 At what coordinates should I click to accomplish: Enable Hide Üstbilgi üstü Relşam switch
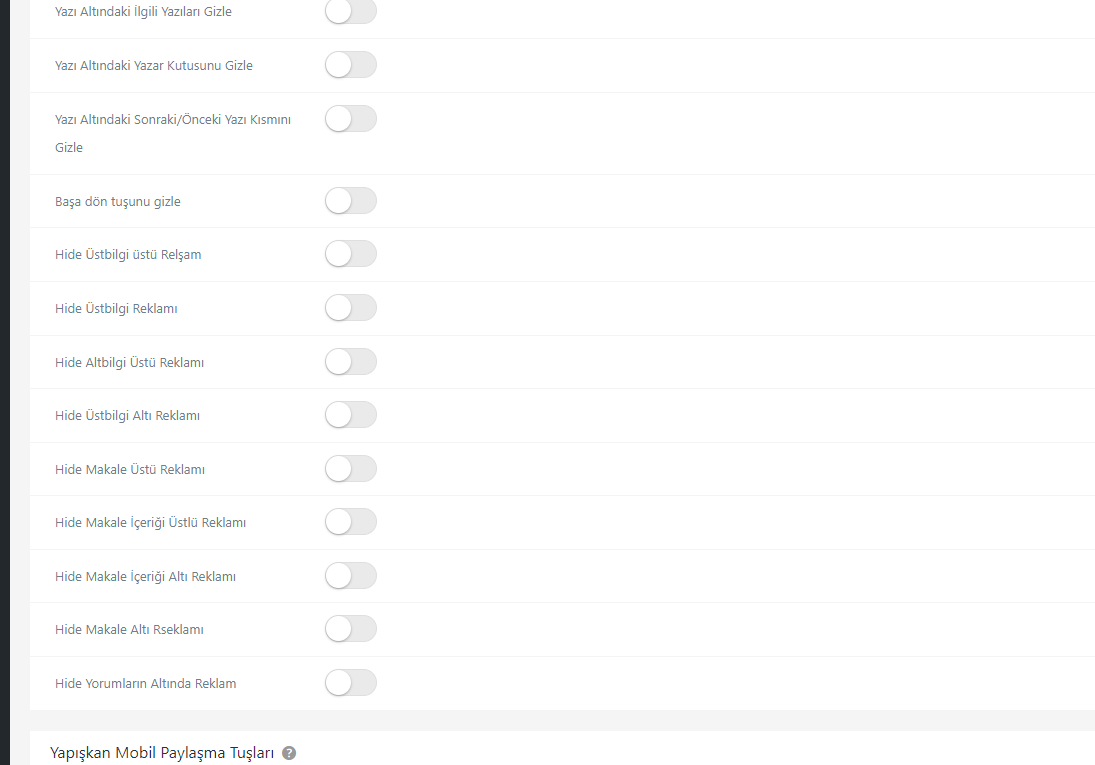point(351,254)
